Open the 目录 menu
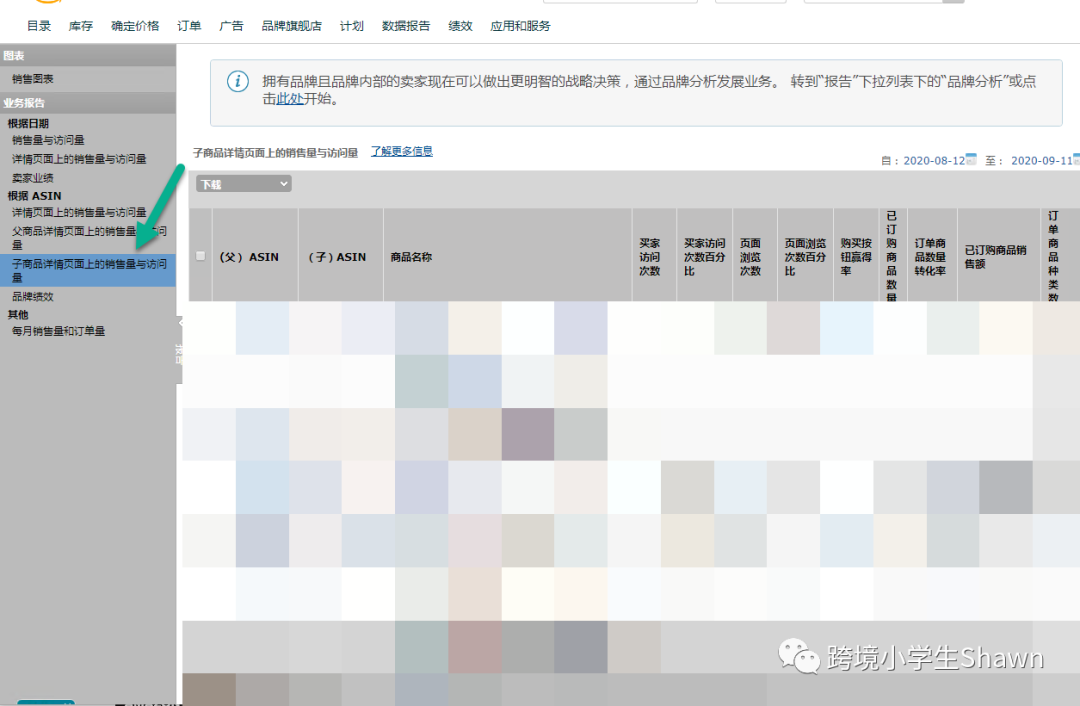 click(38, 26)
